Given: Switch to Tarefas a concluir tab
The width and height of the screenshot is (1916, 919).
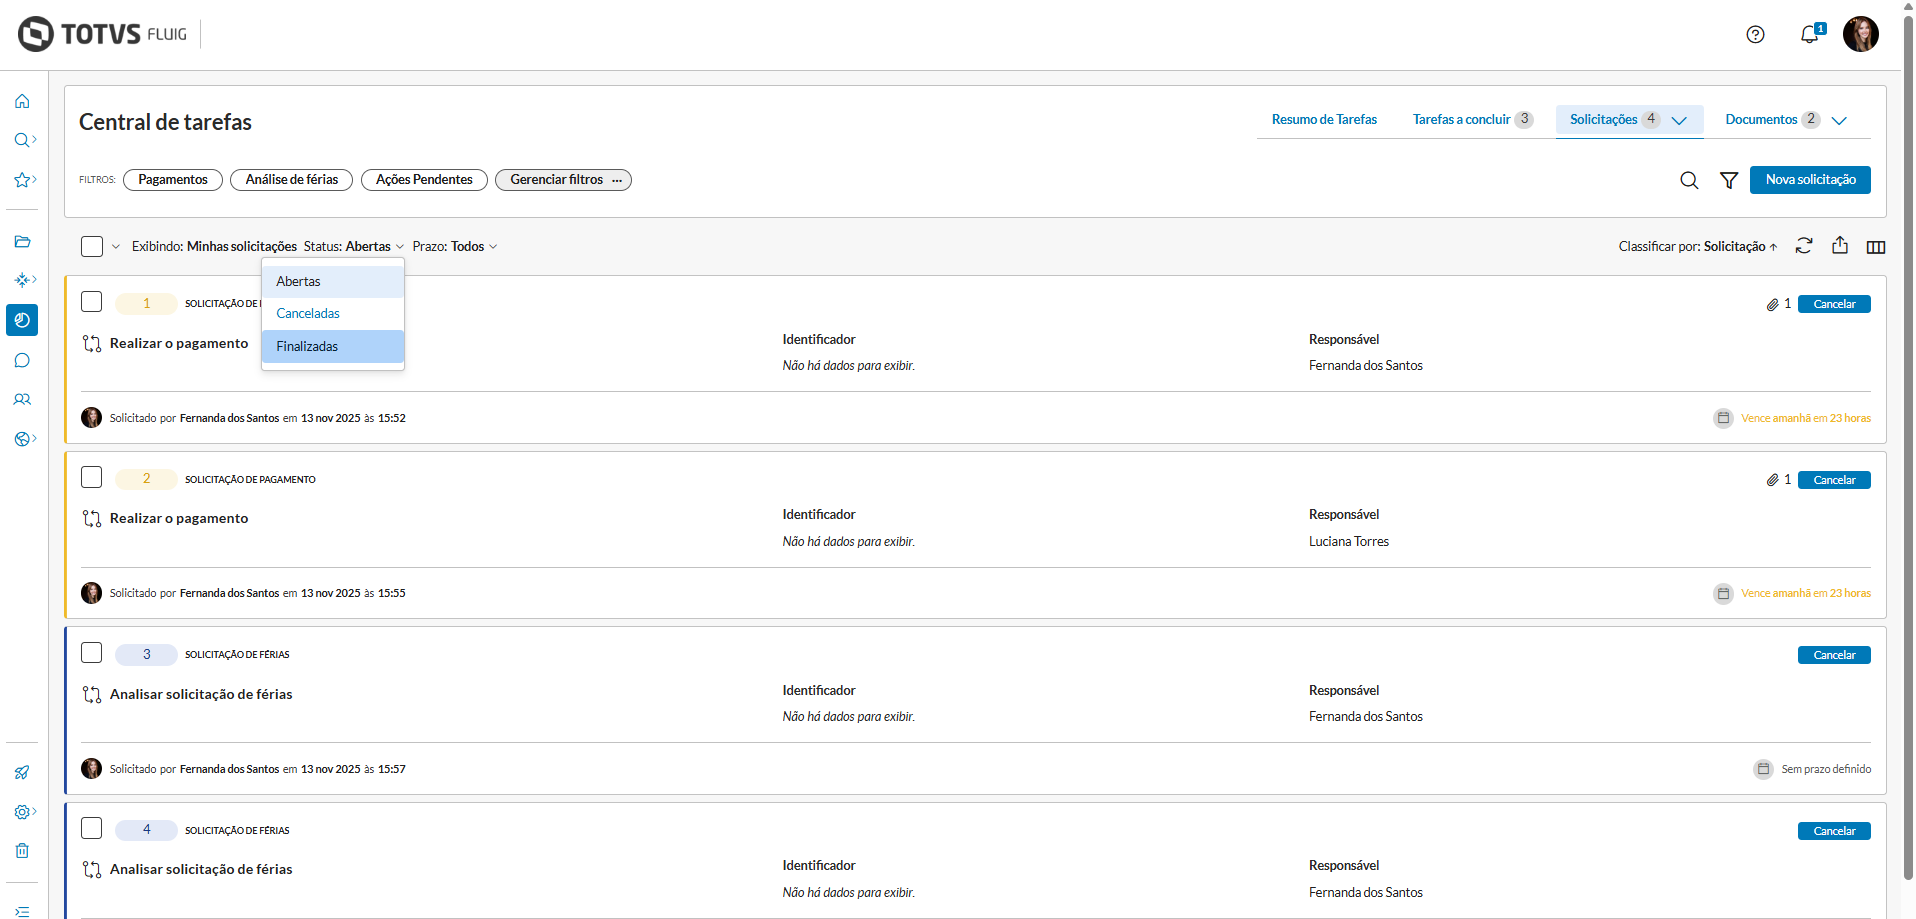Looking at the screenshot, I should click(x=1461, y=120).
